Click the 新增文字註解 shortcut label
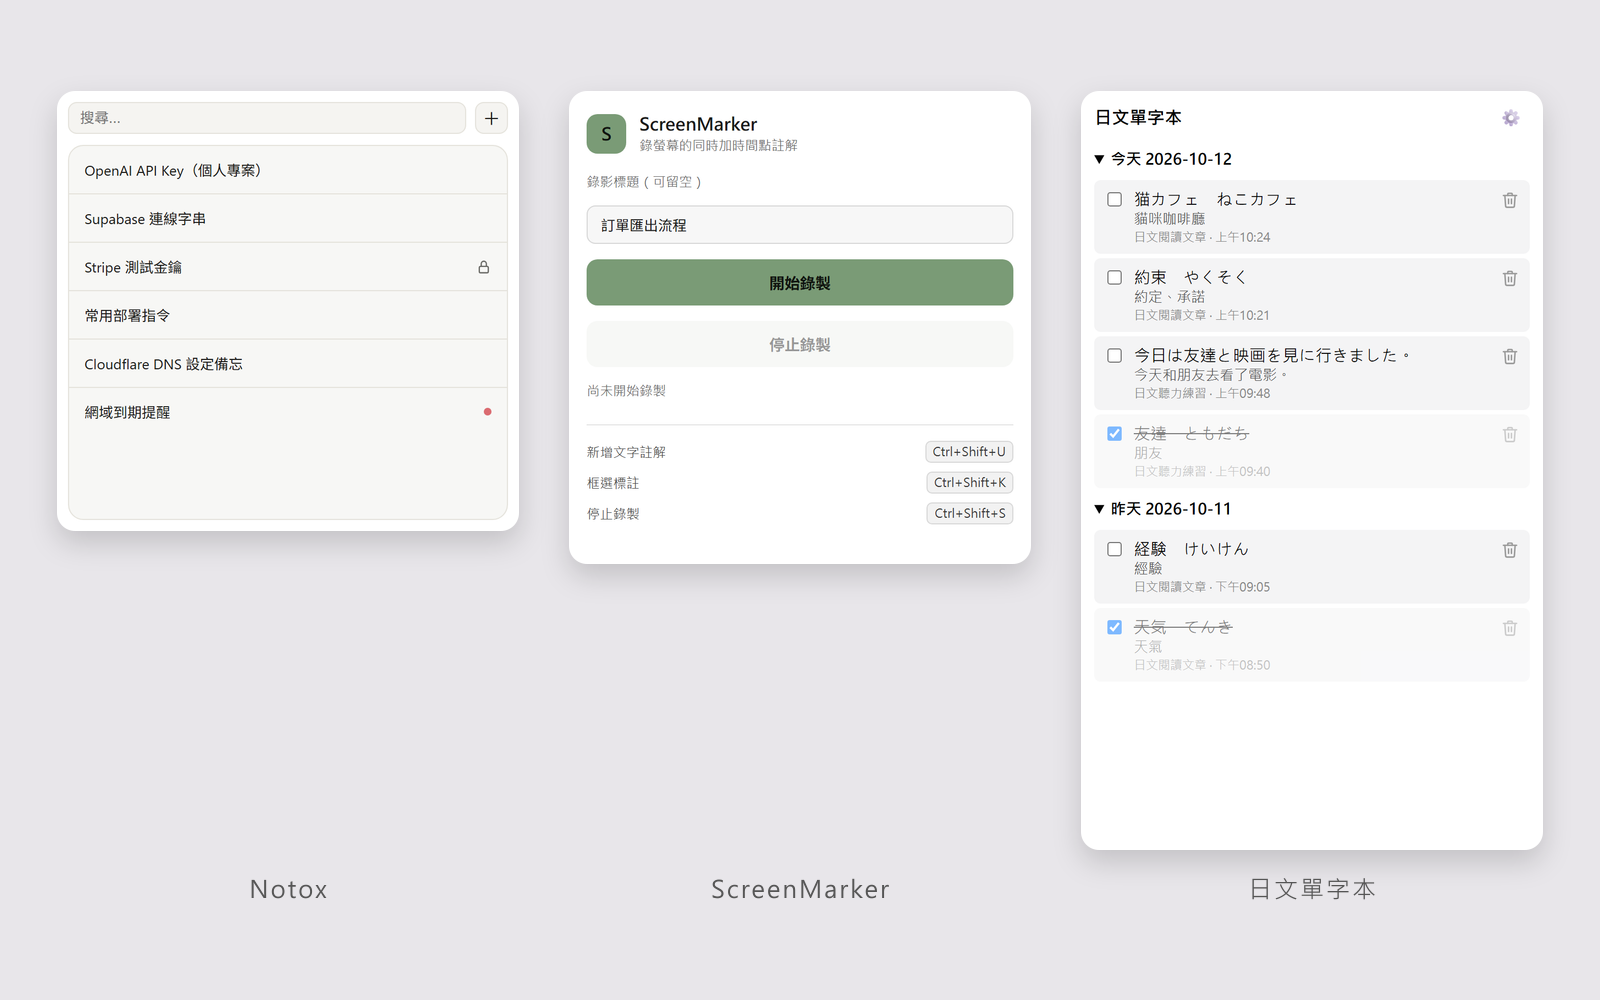1600x1000 pixels. (x=626, y=452)
